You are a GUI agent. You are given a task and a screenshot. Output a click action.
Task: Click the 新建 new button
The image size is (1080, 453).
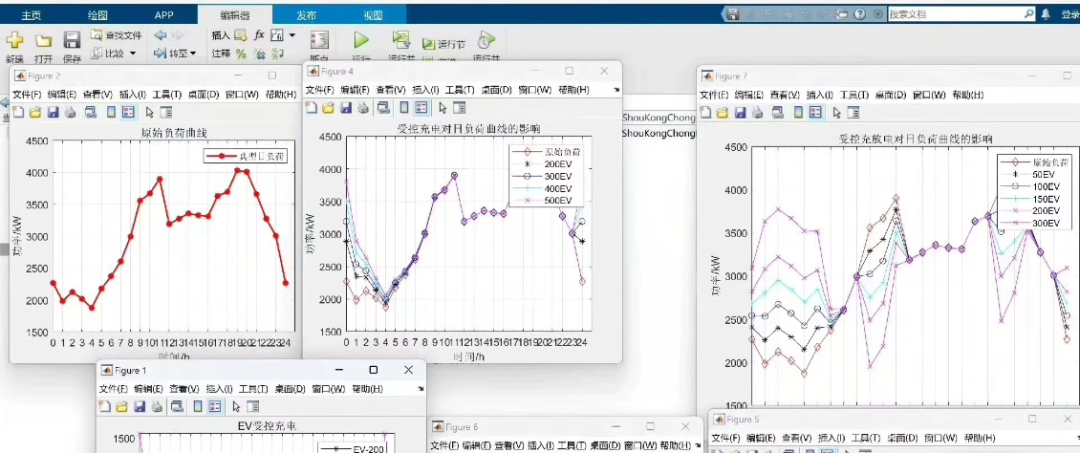tap(14, 47)
